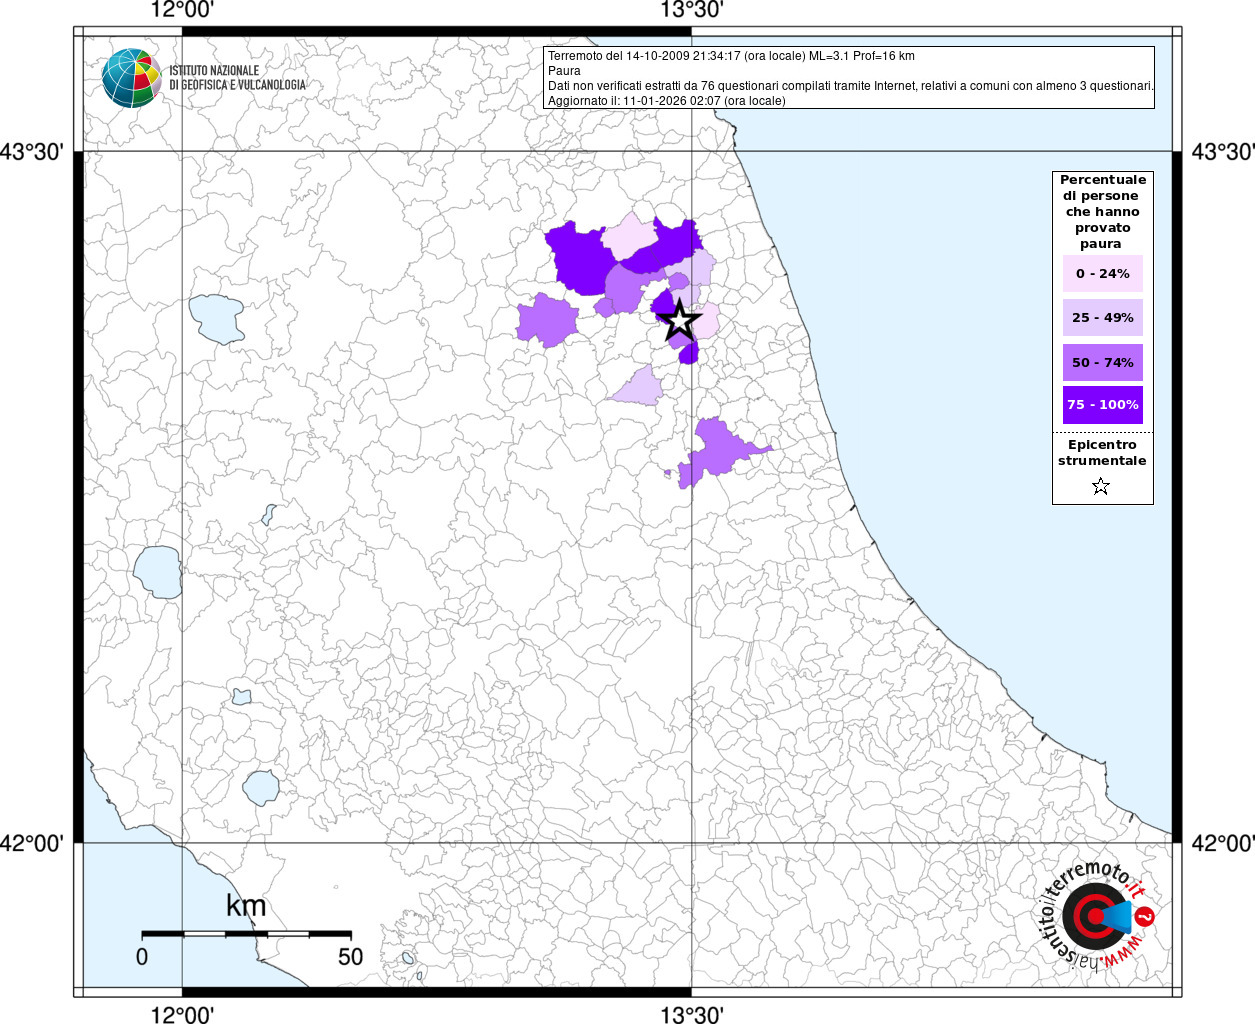Click the Istituto Nazionale di Geofisica text
The image size is (1255, 1024).
click(x=237, y=78)
